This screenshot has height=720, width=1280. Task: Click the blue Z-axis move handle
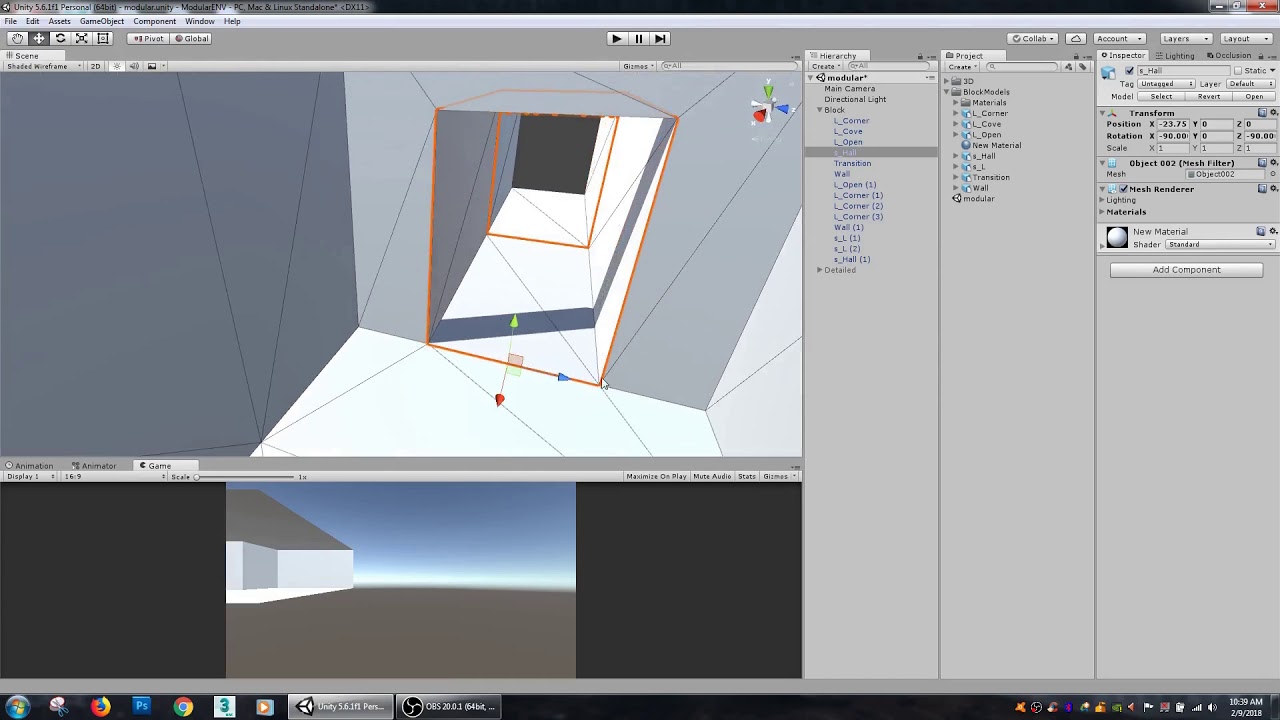(563, 377)
